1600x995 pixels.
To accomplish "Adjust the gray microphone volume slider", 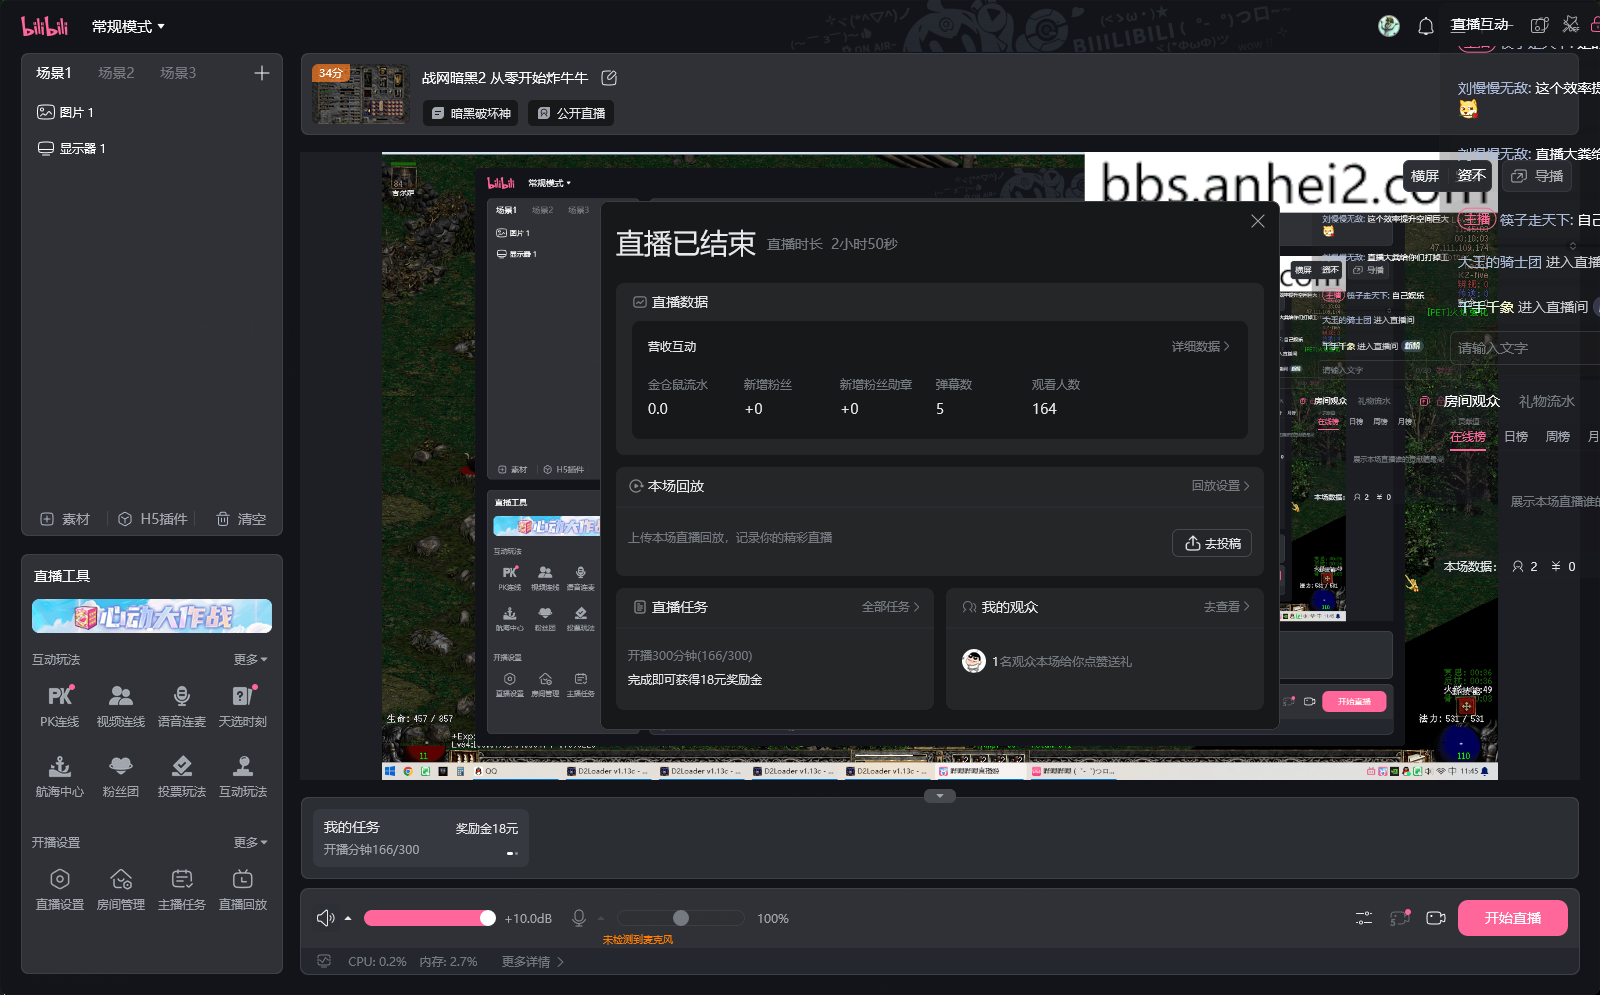I will pyautogui.click(x=681, y=918).
